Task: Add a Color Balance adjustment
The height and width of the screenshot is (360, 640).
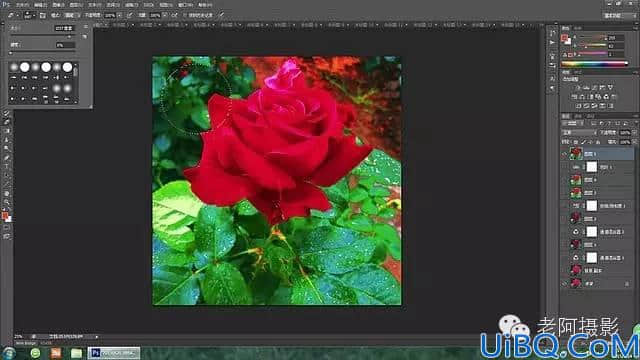Action: point(583,97)
